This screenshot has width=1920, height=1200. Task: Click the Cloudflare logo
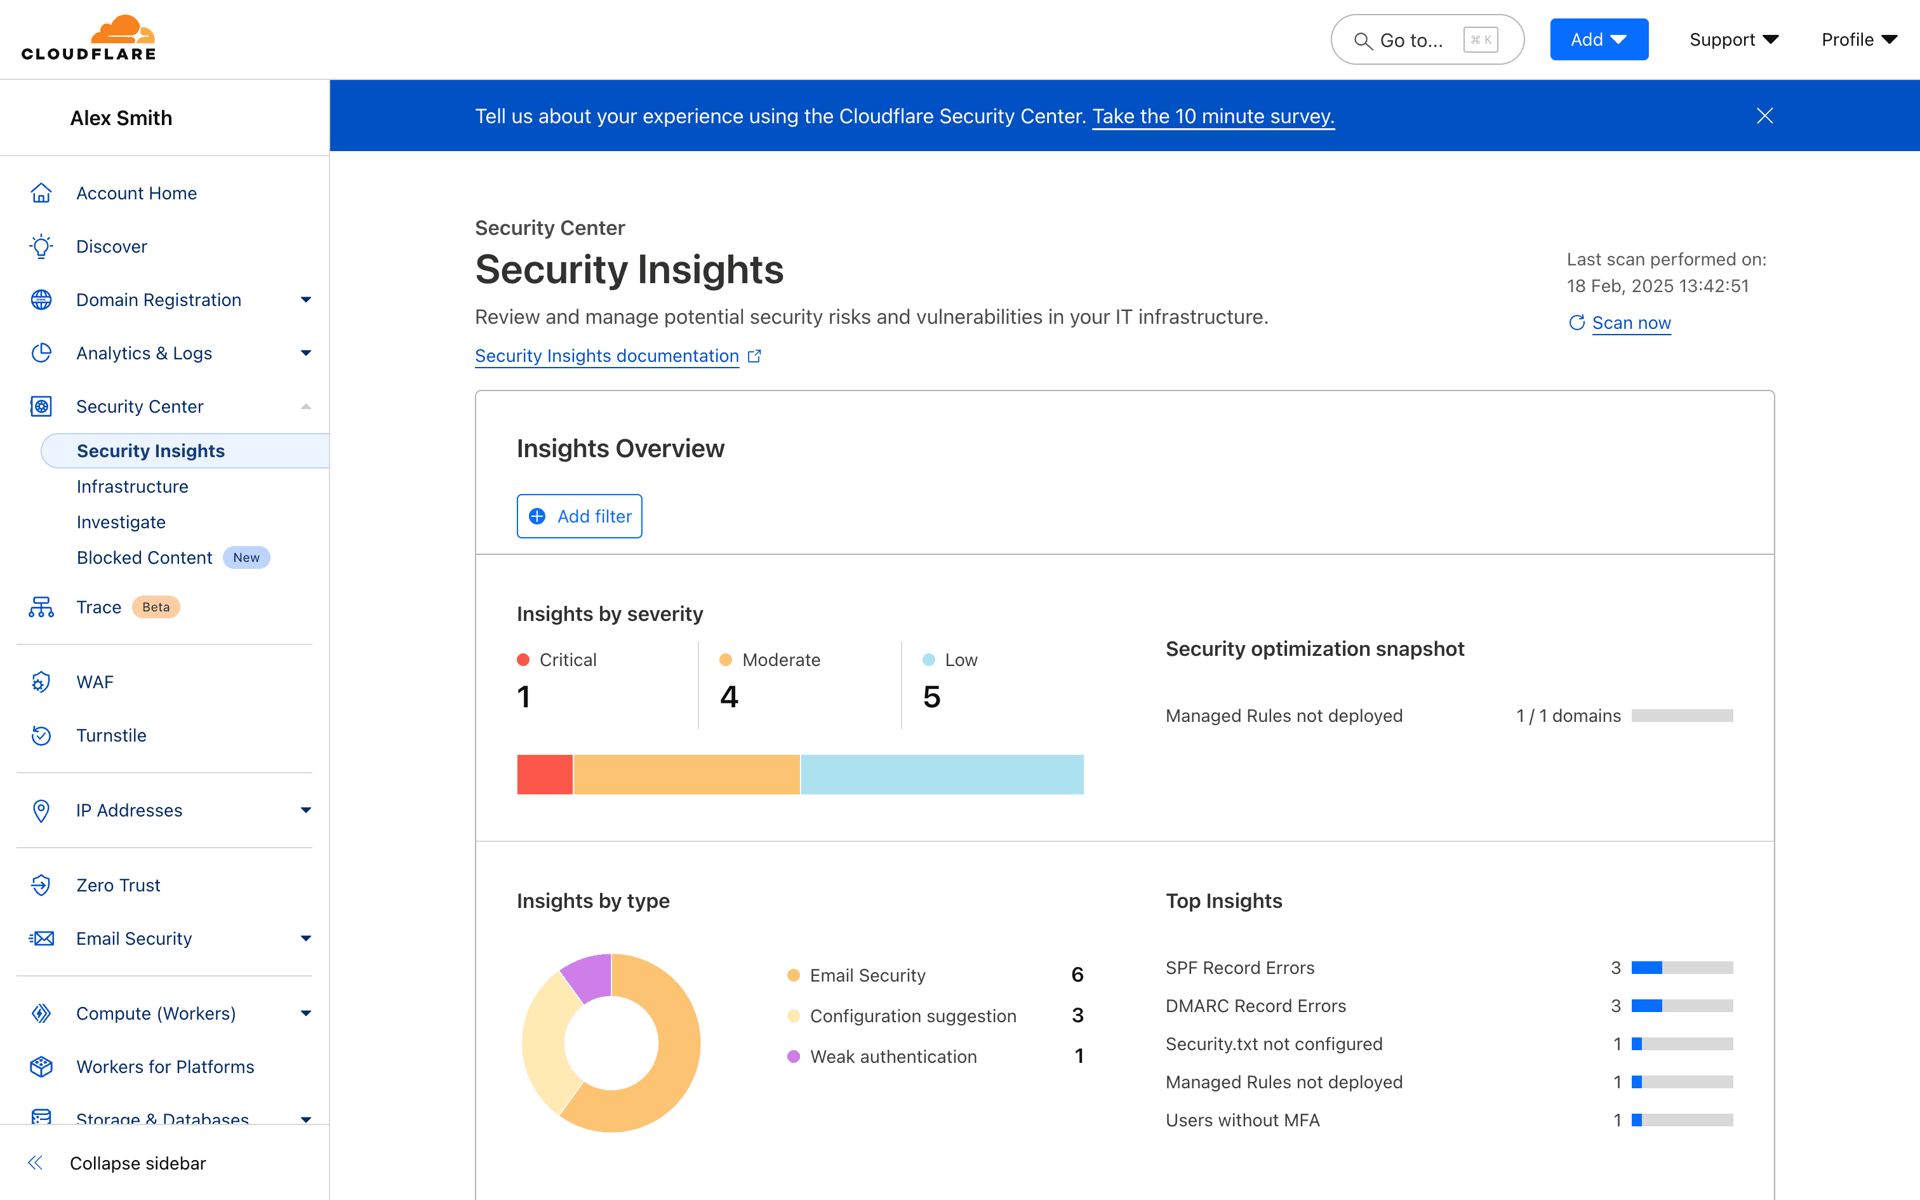[88, 38]
